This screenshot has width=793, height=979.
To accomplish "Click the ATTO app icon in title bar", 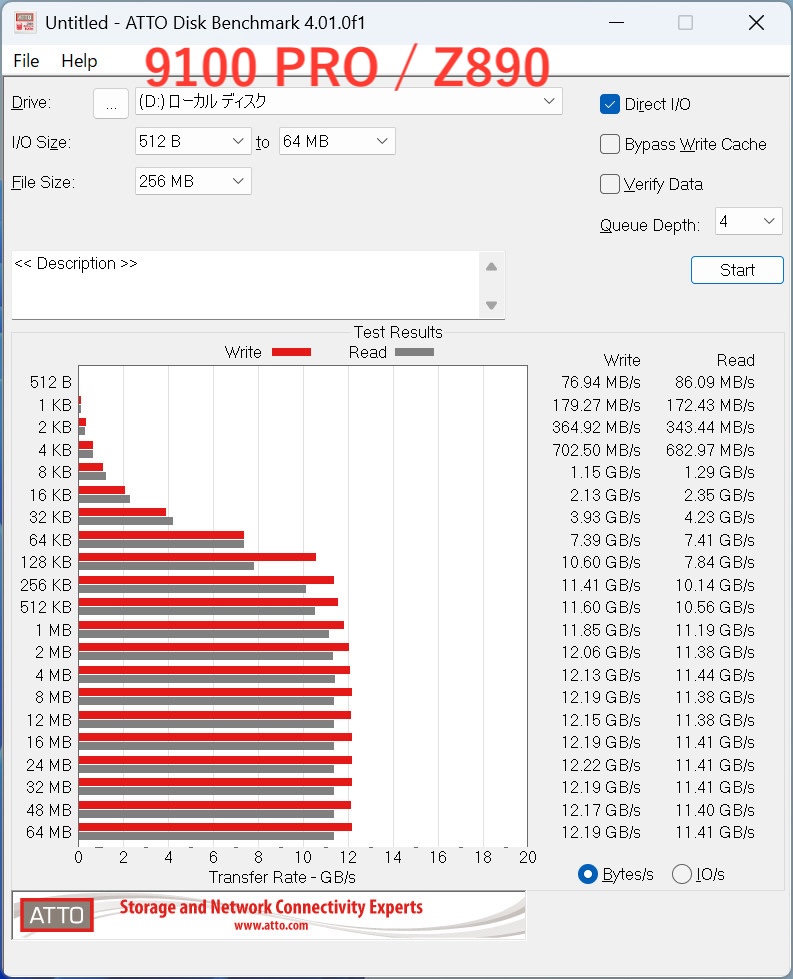I will tap(25, 22).
